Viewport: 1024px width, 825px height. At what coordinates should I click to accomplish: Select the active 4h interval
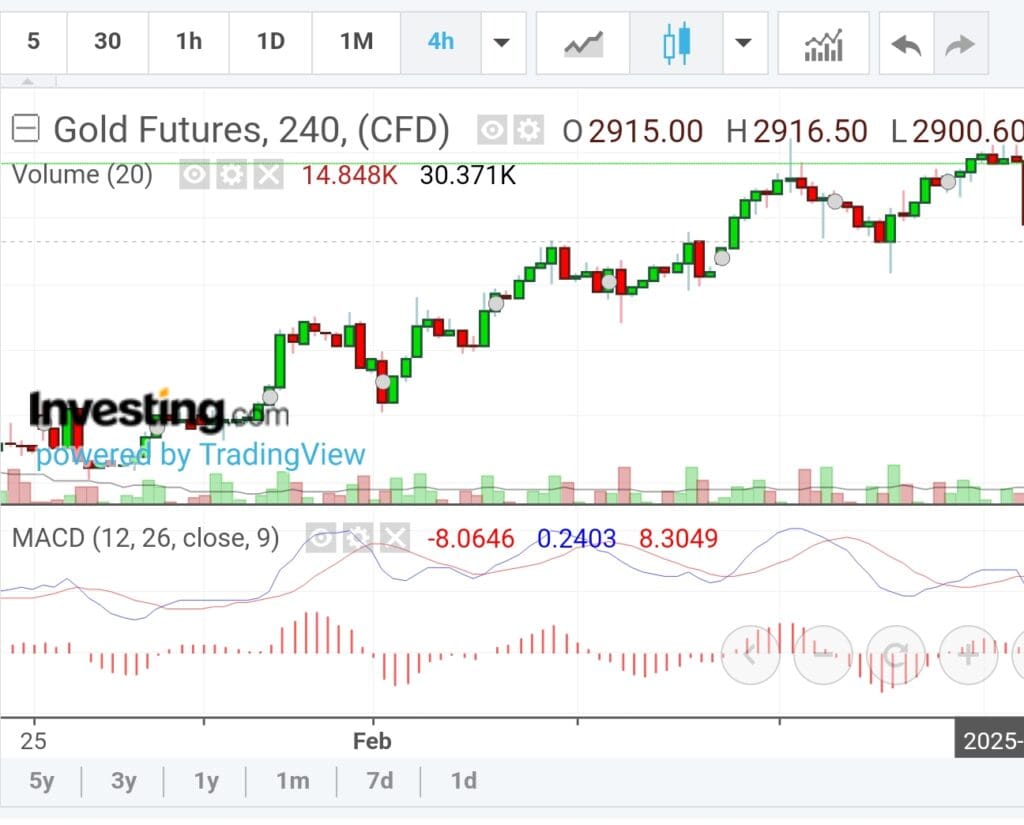(441, 42)
